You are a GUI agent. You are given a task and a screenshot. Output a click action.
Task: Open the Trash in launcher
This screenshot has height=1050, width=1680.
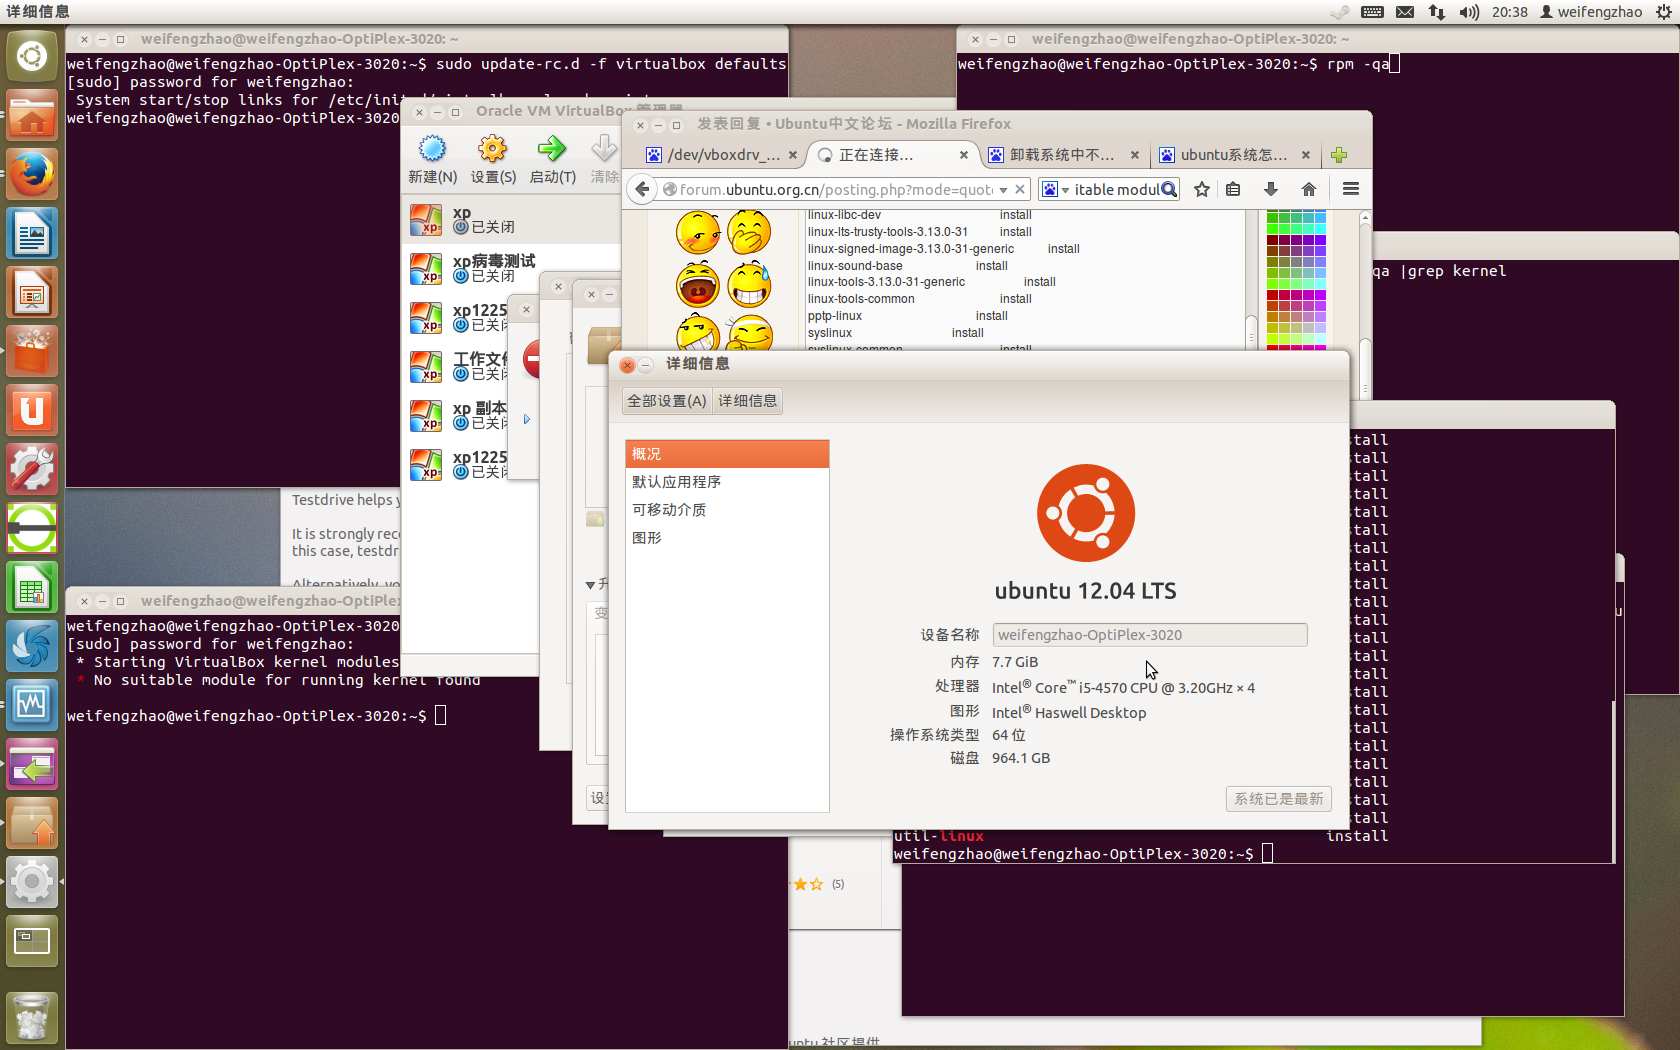(32, 1018)
